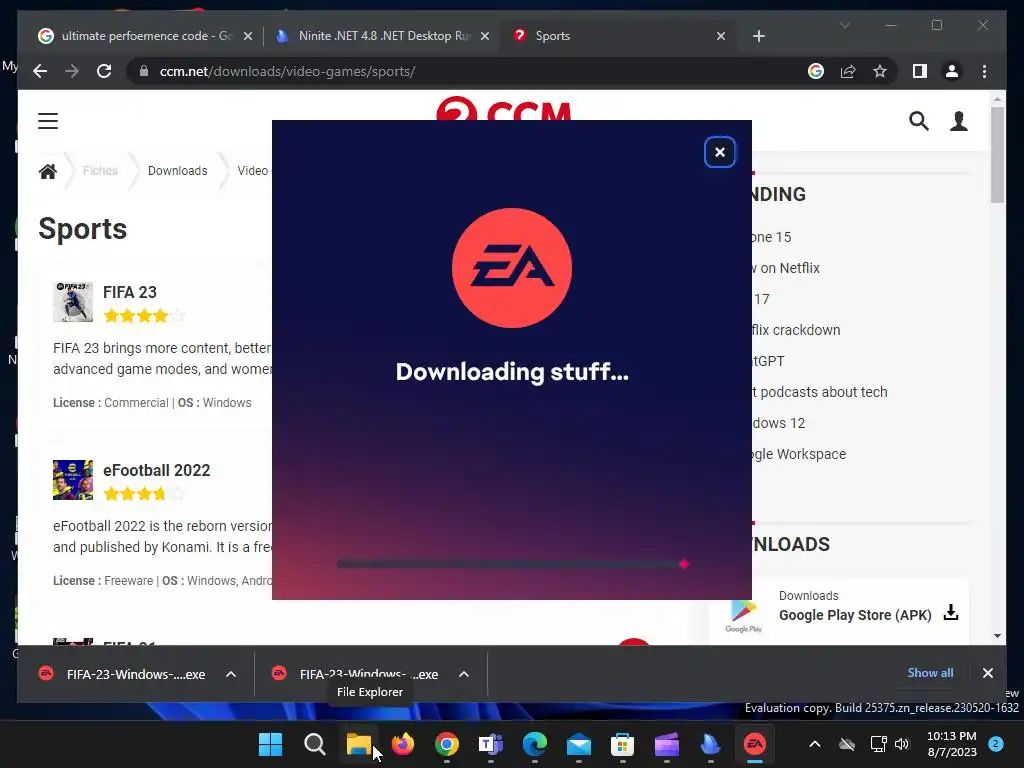The width and height of the screenshot is (1024, 768).
Task: Click the EA logo in installer
Action: (512, 268)
